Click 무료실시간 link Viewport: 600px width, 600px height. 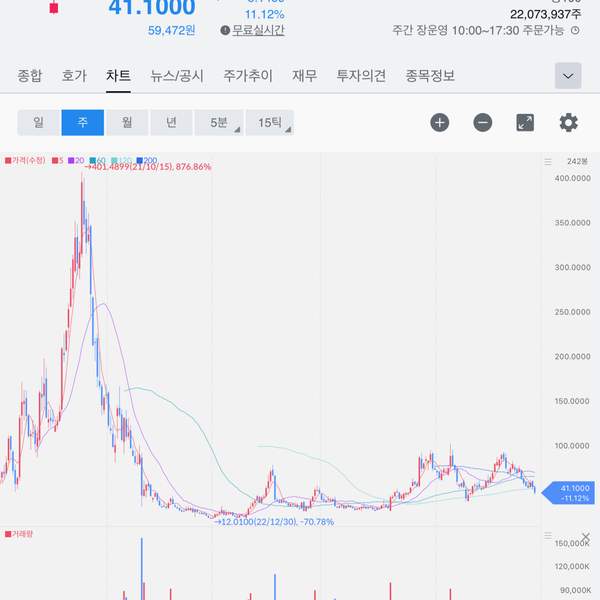point(258,30)
